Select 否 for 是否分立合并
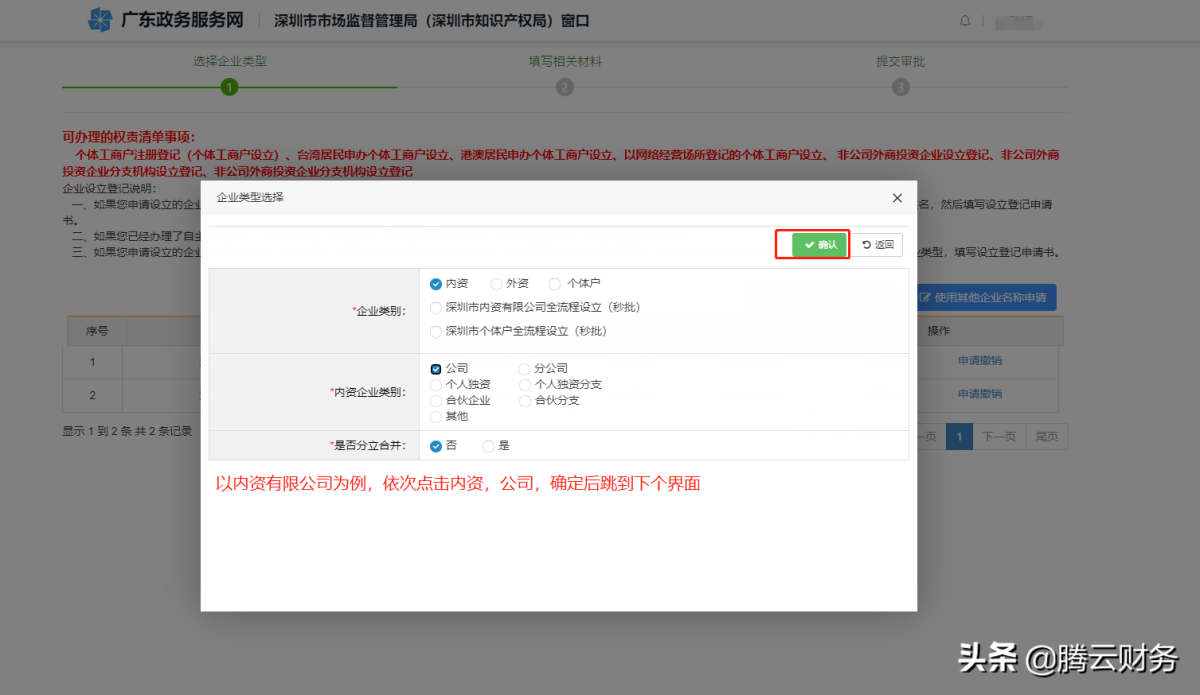This screenshot has width=1200, height=695. coord(436,446)
